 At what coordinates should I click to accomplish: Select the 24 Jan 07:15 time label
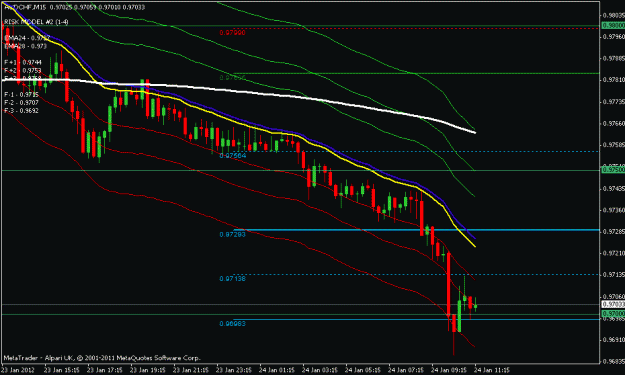[x=405, y=370]
